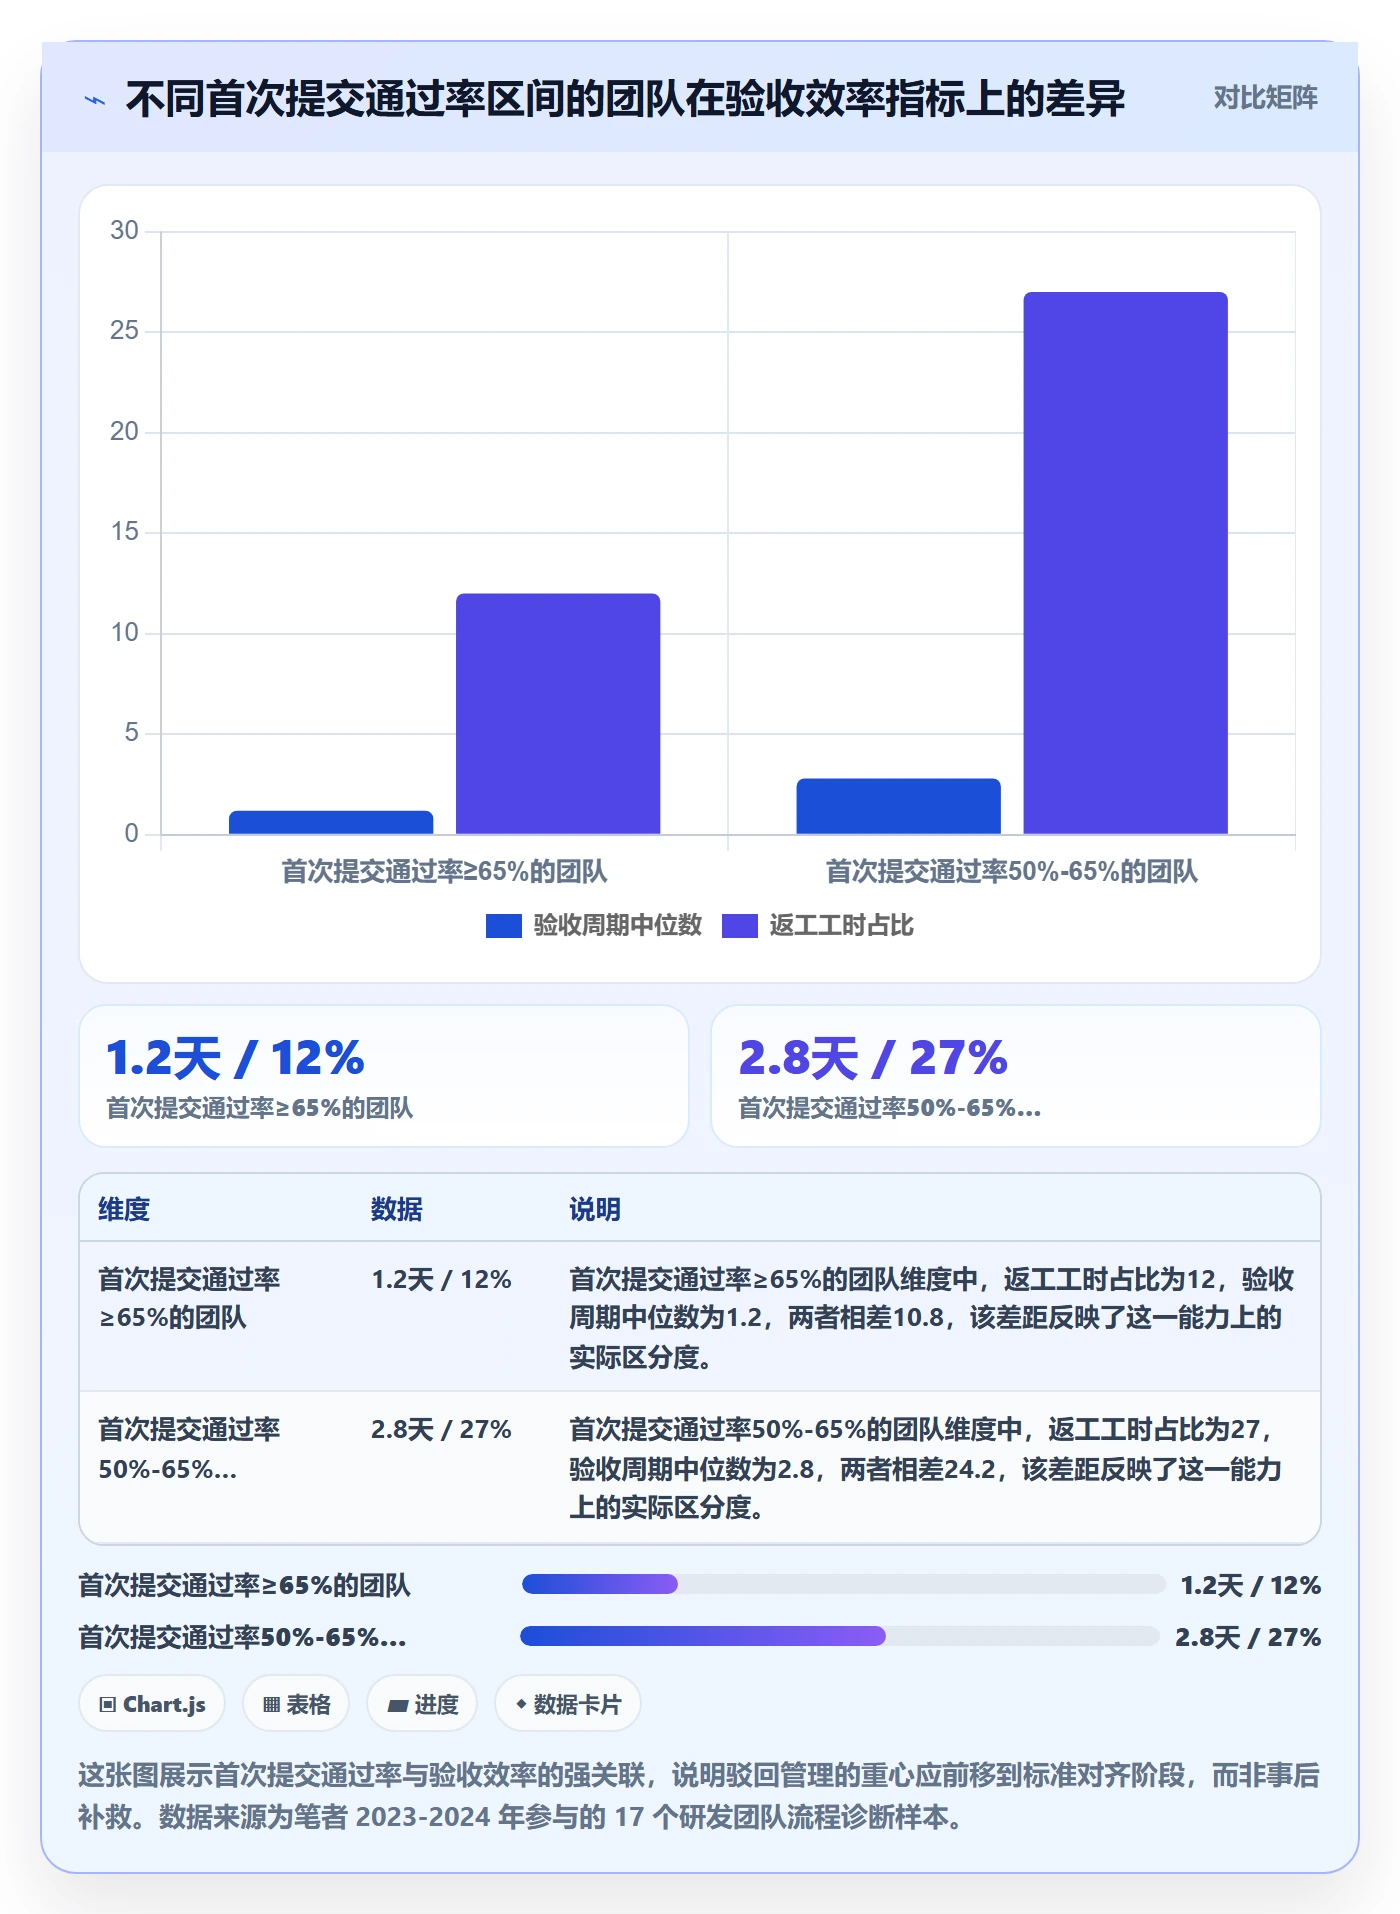
Task: Click the progress bar for 50%-65% teams
Action: [x=840, y=1636]
